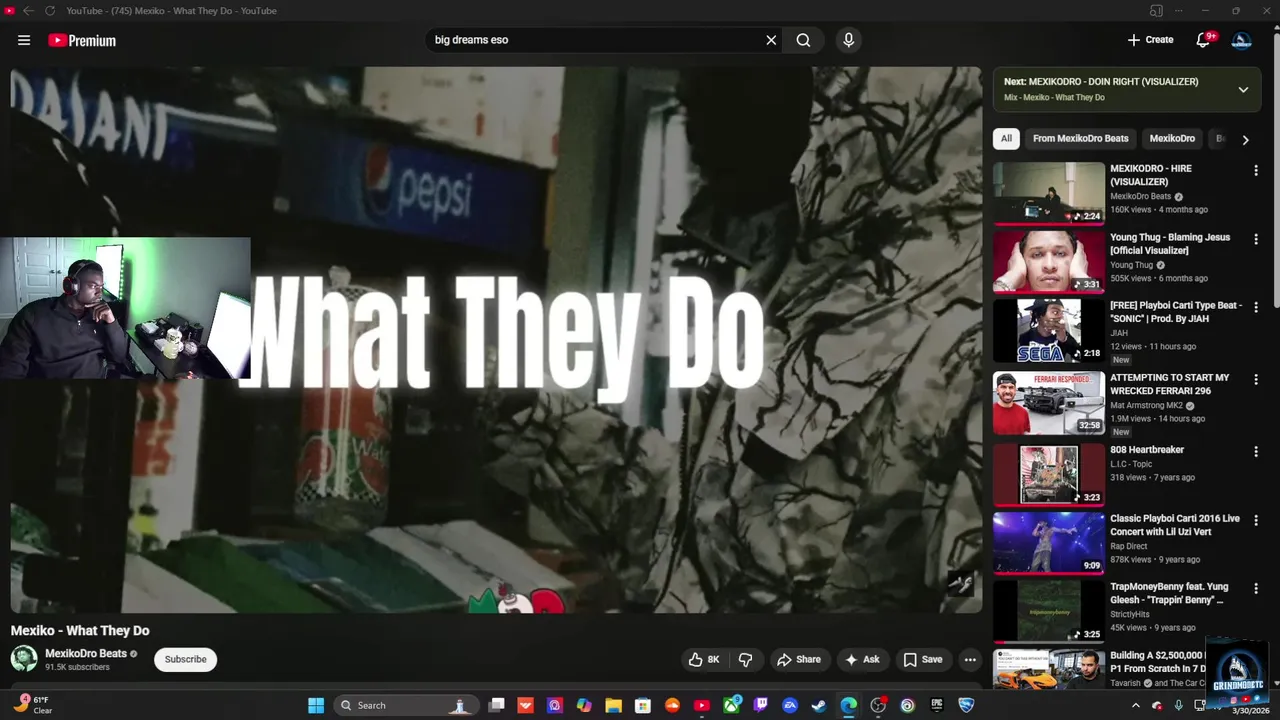Click the Share button
The height and width of the screenshot is (720, 1280).
(x=799, y=659)
